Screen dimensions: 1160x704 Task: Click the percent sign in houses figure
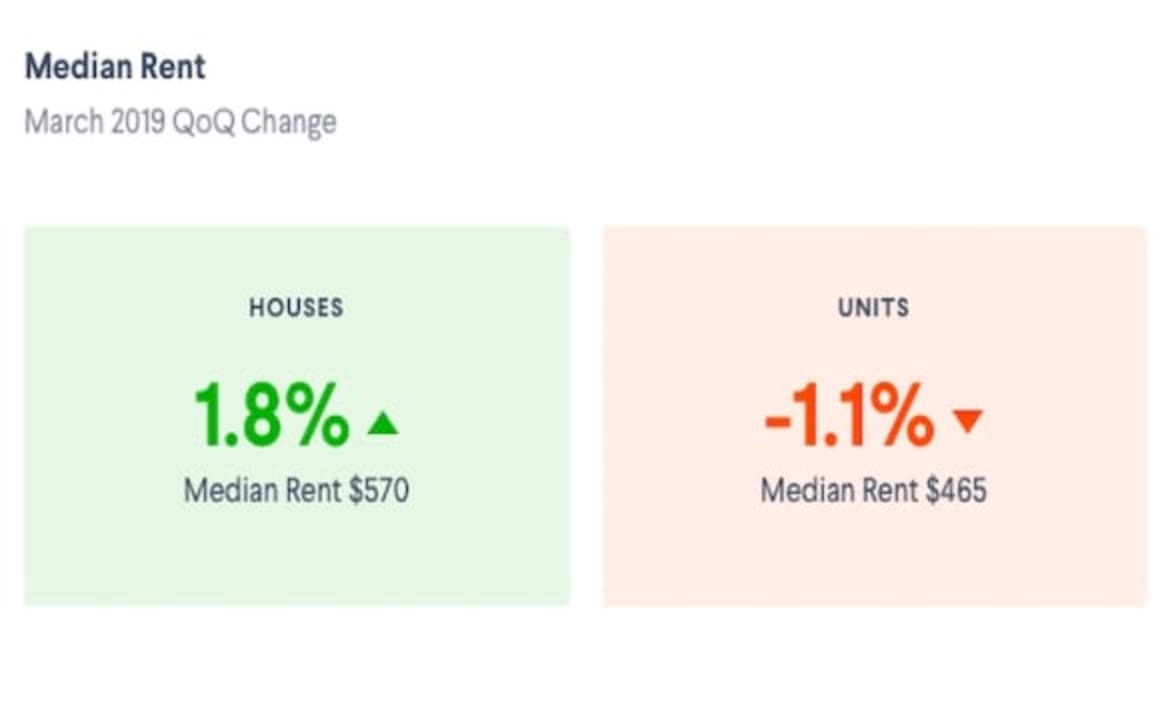coord(317,415)
